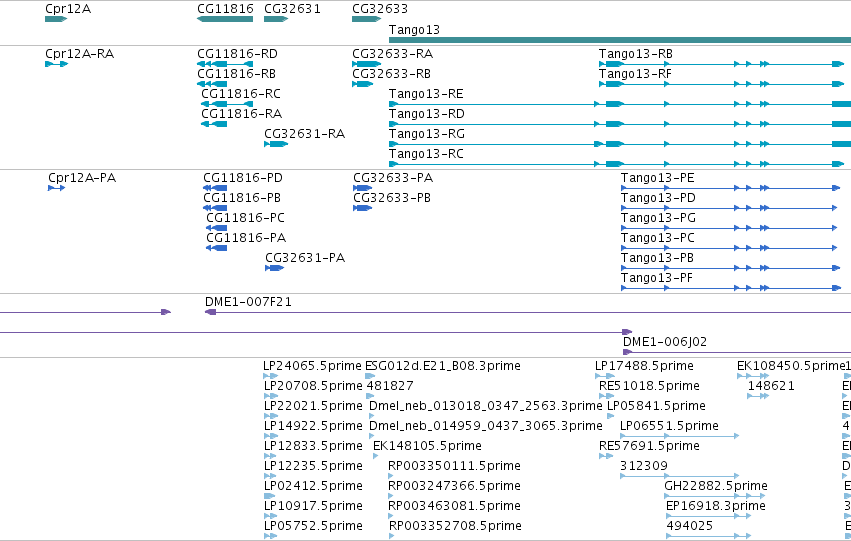This screenshot has width=851, height=541.
Task: Pick RP003352708.5prime
Action: click(455, 526)
